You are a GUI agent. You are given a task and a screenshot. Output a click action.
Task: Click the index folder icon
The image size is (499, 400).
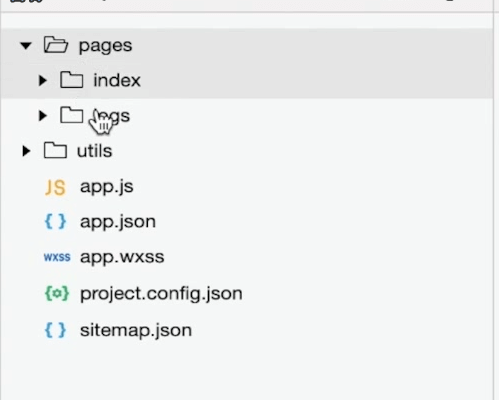(x=72, y=80)
